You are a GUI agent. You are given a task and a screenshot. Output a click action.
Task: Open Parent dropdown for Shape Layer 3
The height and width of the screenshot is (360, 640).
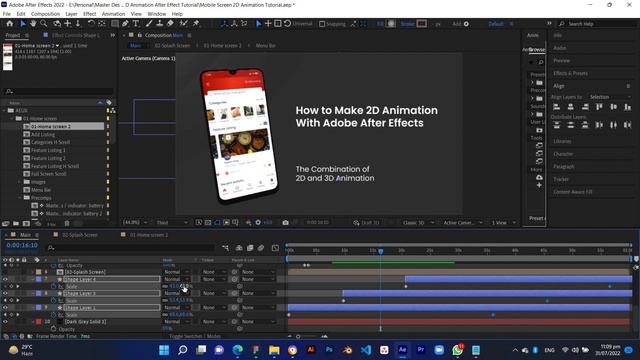pos(257,293)
